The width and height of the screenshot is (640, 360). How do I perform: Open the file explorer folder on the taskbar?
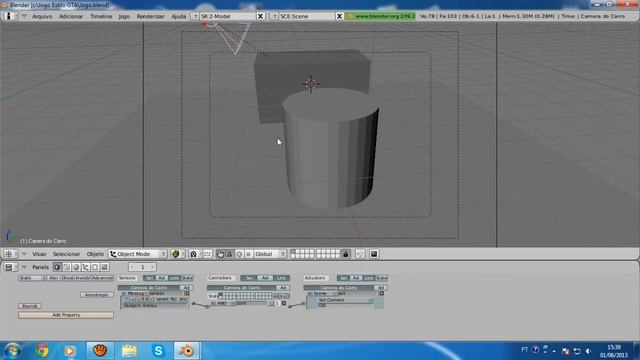129,351
